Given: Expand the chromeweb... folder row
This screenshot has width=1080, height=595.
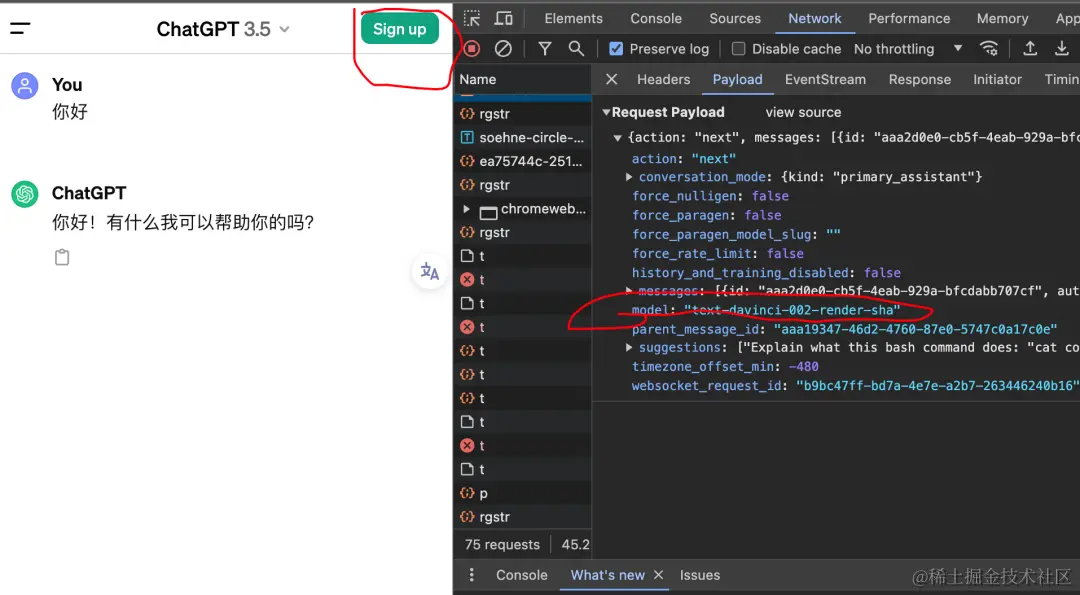Looking at the screenshot, I should click(x=466, y=209).
